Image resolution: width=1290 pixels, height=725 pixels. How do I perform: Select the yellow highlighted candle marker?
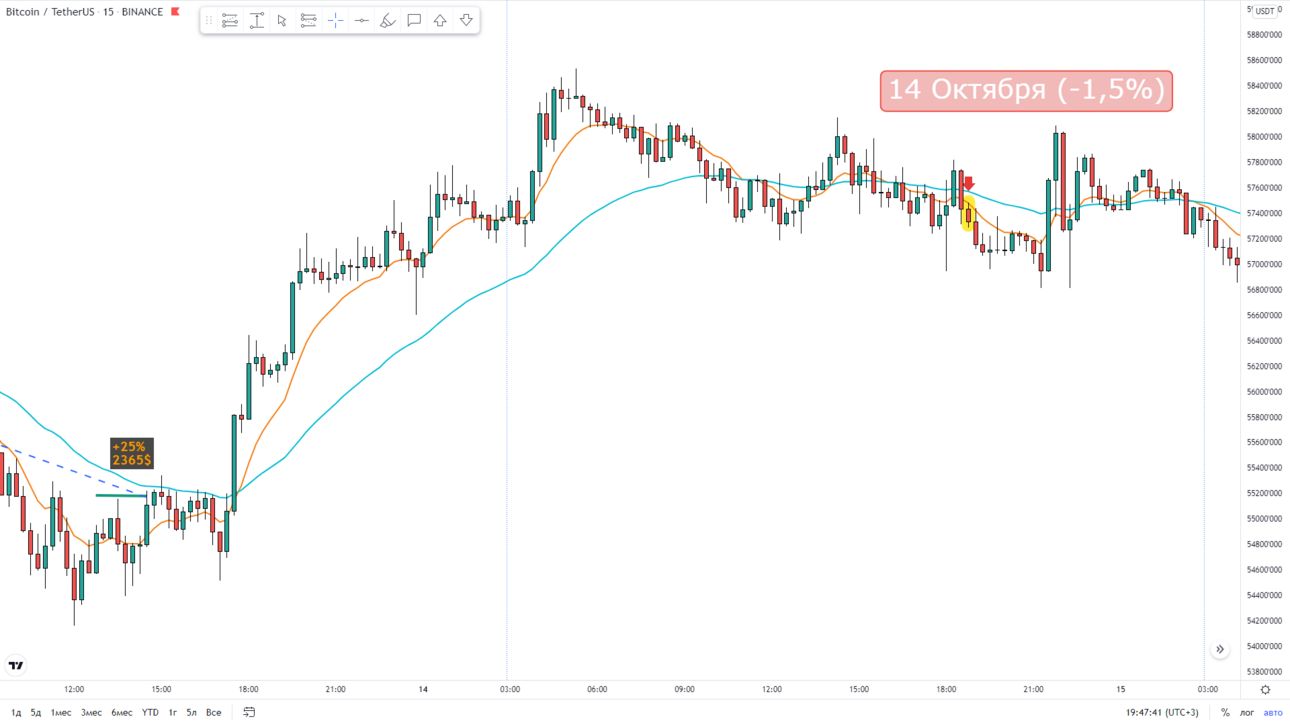tap(968, 214)
